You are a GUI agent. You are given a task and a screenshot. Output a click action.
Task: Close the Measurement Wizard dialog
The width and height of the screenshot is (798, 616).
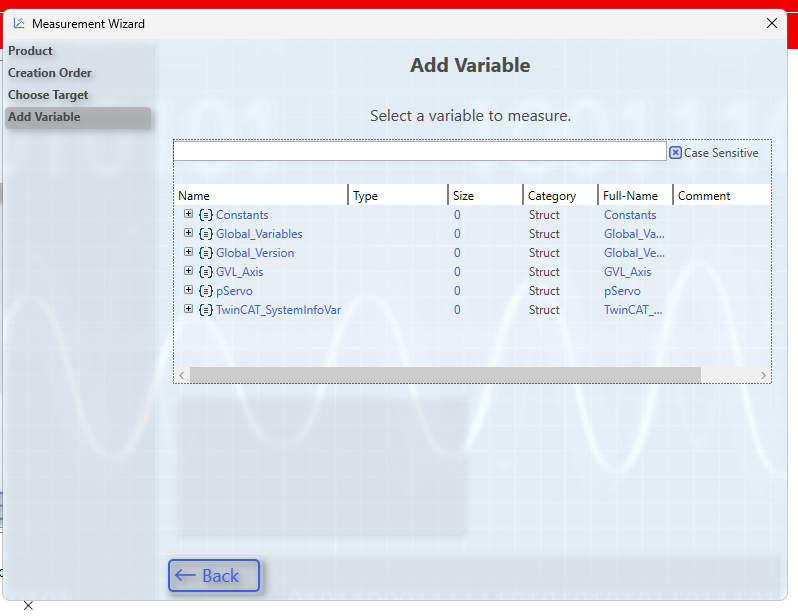tap(772, 23)
